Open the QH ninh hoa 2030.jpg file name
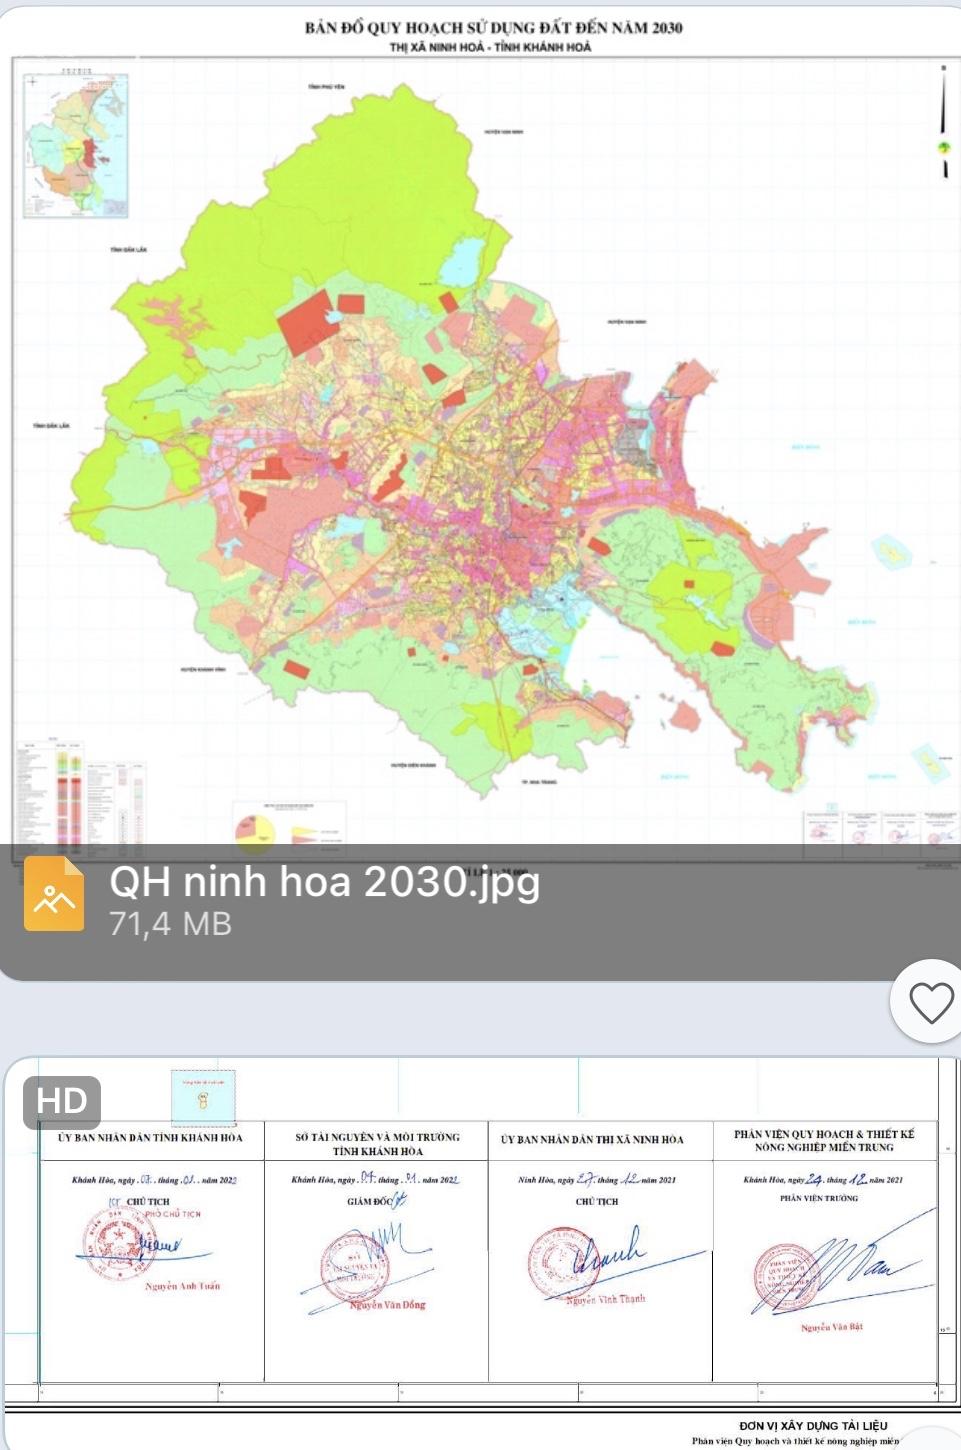 [324, 882]
